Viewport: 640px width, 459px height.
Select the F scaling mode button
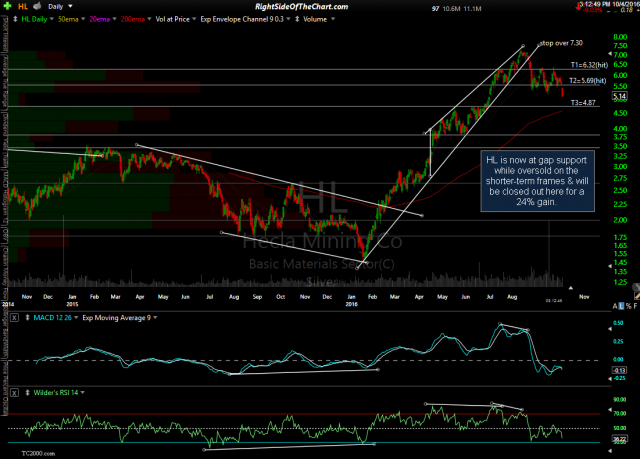635,306
